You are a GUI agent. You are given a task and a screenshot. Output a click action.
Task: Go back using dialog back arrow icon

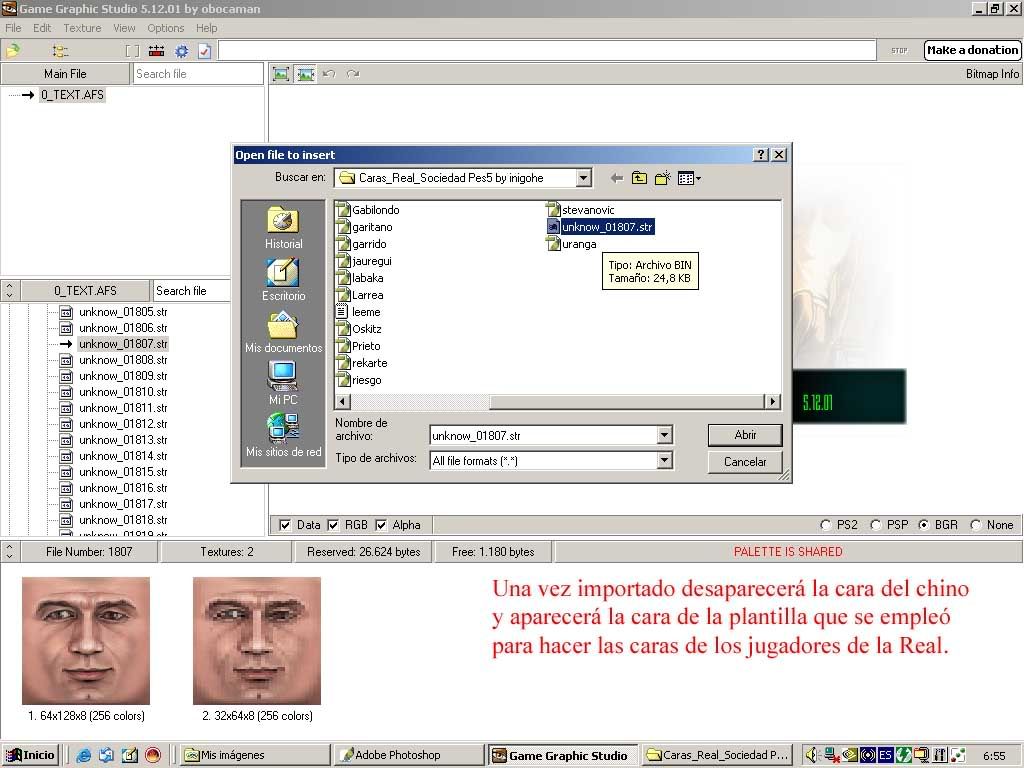(616, 178)
